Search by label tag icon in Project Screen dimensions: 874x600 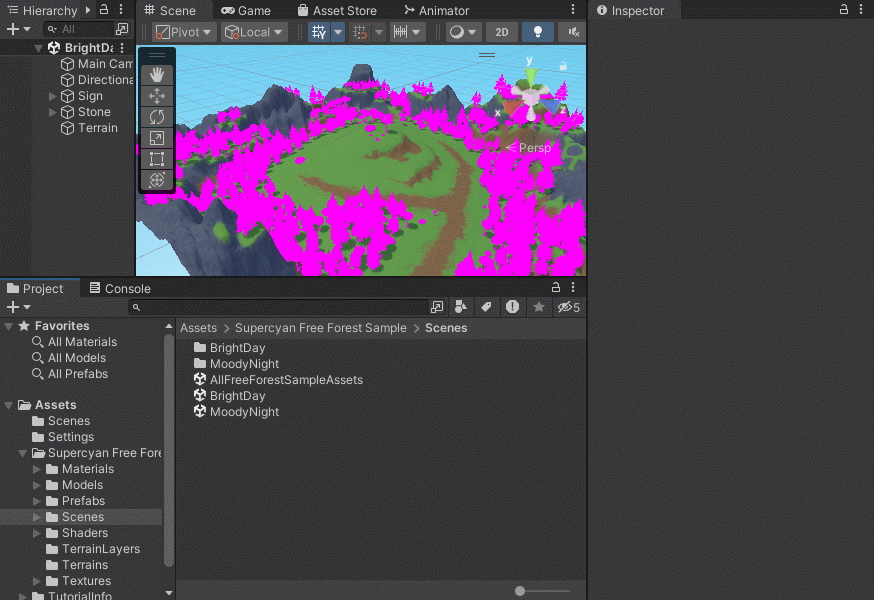coord(487,307)
